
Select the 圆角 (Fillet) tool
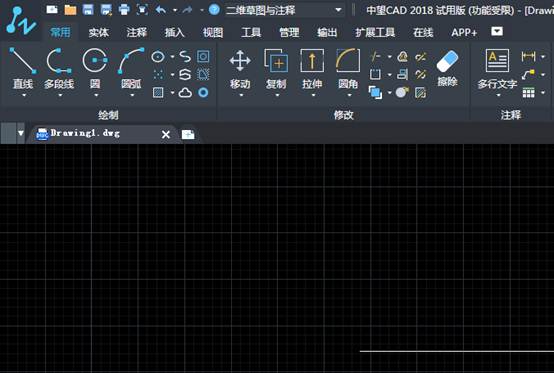[x=348, y=69]
